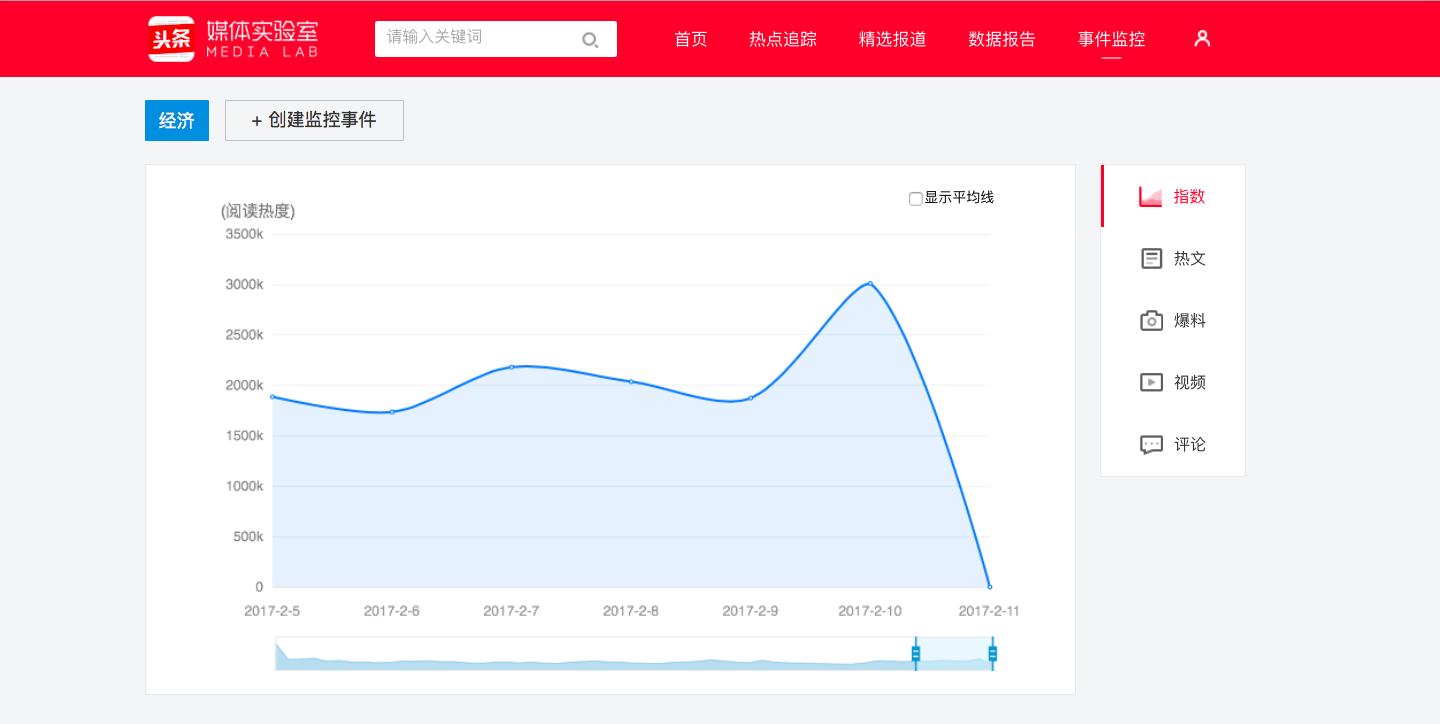
Task: Open the user profile icon
Action: (1201, 38)
